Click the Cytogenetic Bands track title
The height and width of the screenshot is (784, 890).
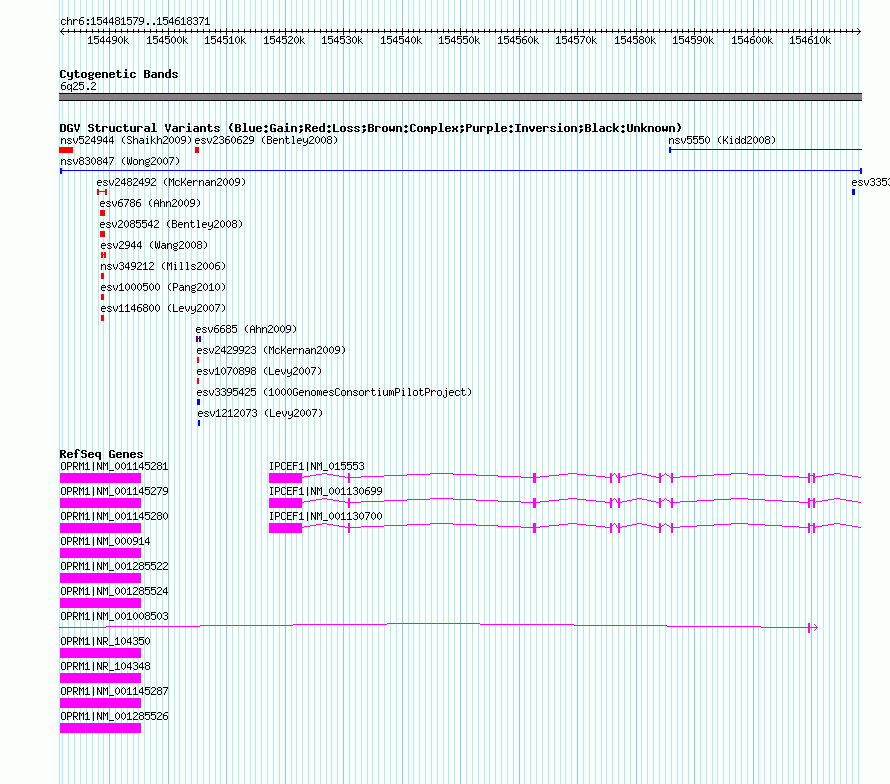(x=119, y=74)
